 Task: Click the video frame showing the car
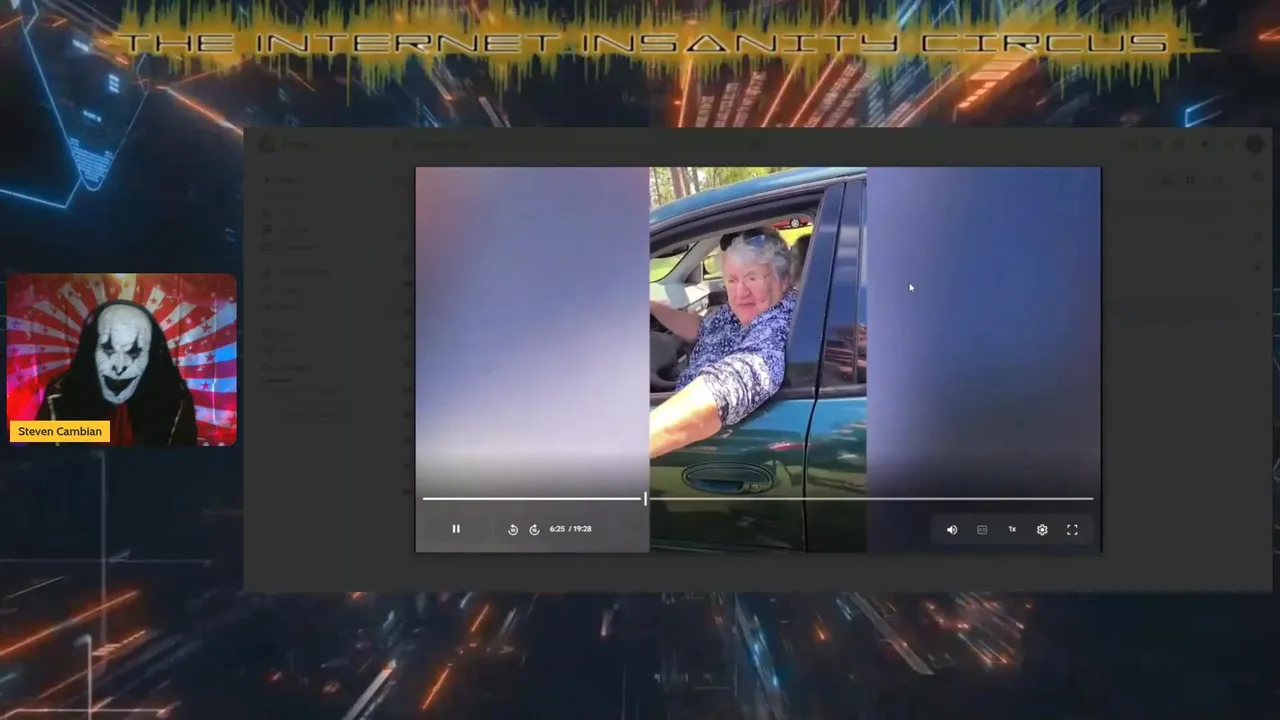(x=758, y=359)
